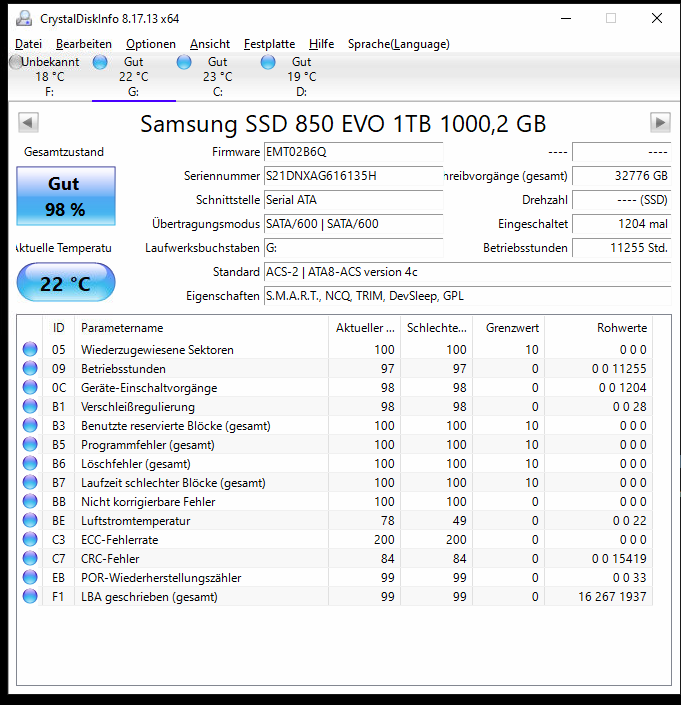Click the CrystalDiskInfo title bar app icon

24,18
